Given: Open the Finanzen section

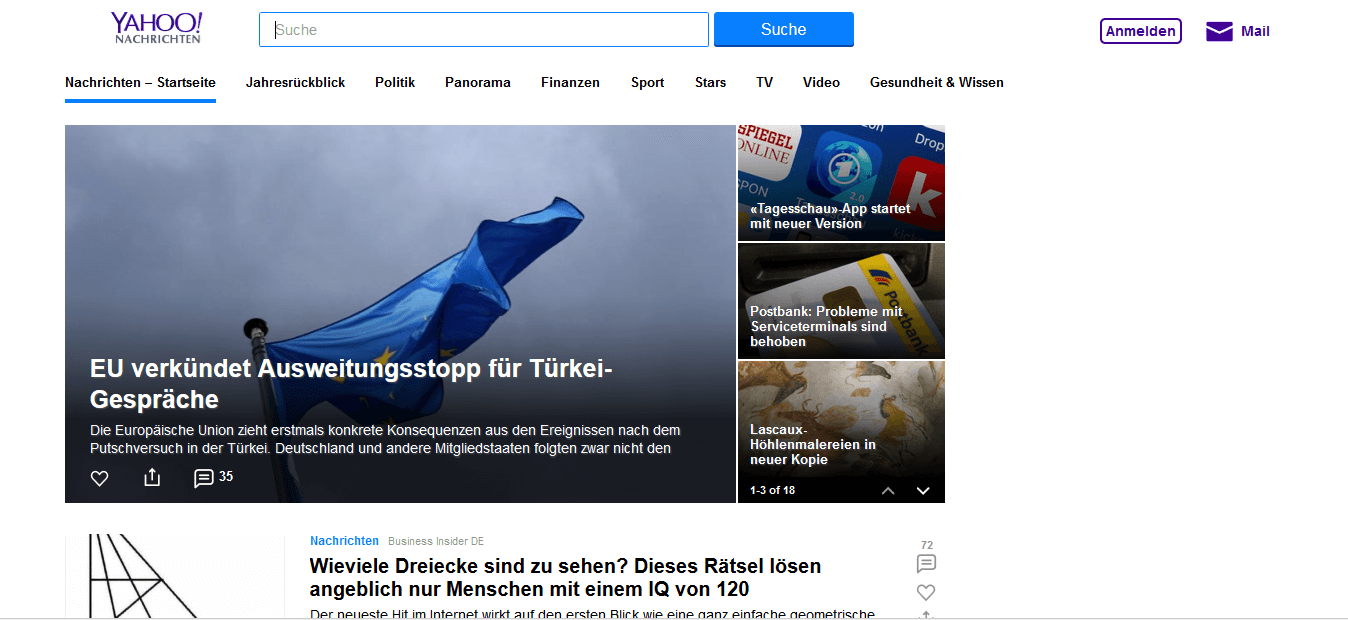Looking at the screenshot, I should pos(570,83).
